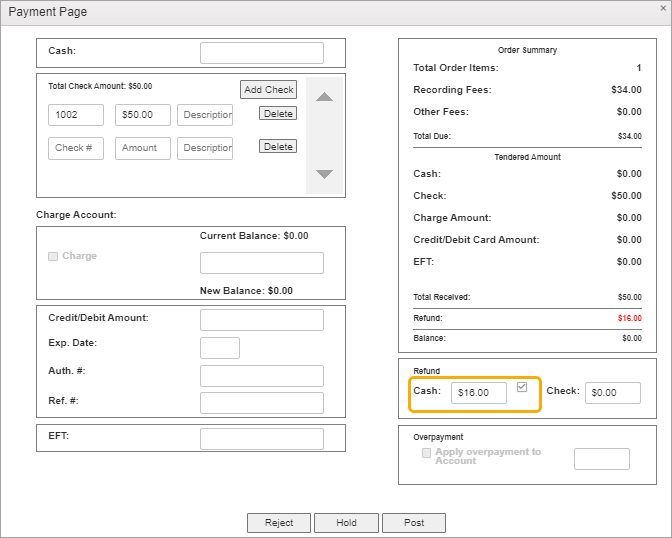Click the empty Check # field
672x538 pixels.
point(76,148)
